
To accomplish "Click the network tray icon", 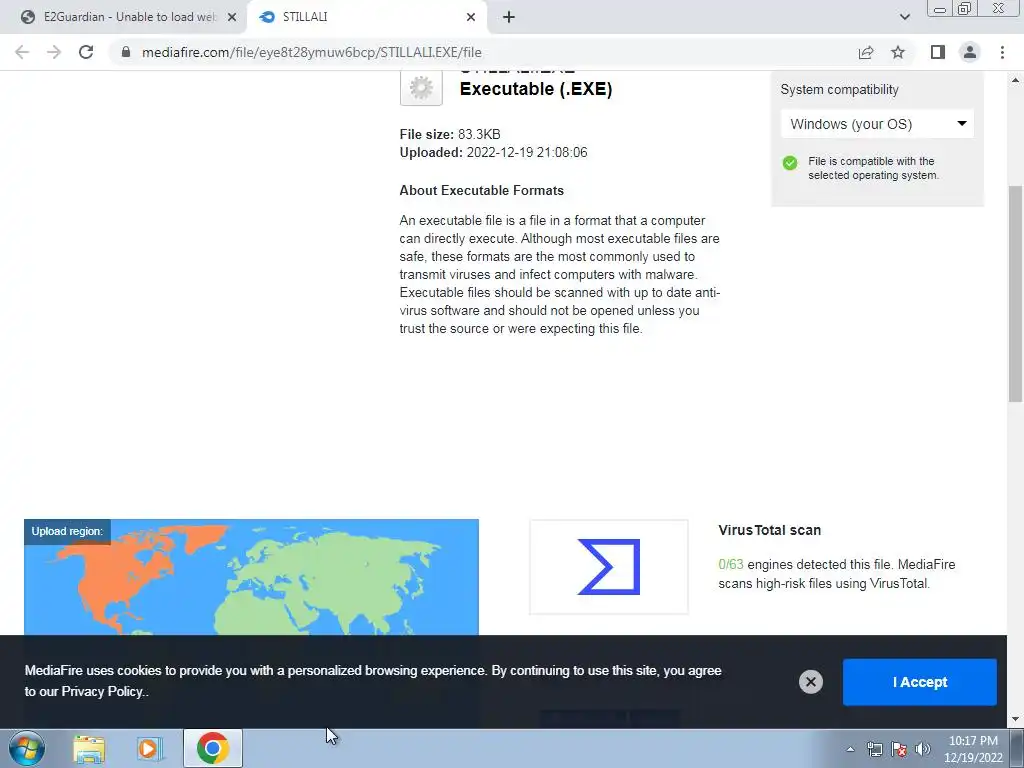I will (874, 749).
